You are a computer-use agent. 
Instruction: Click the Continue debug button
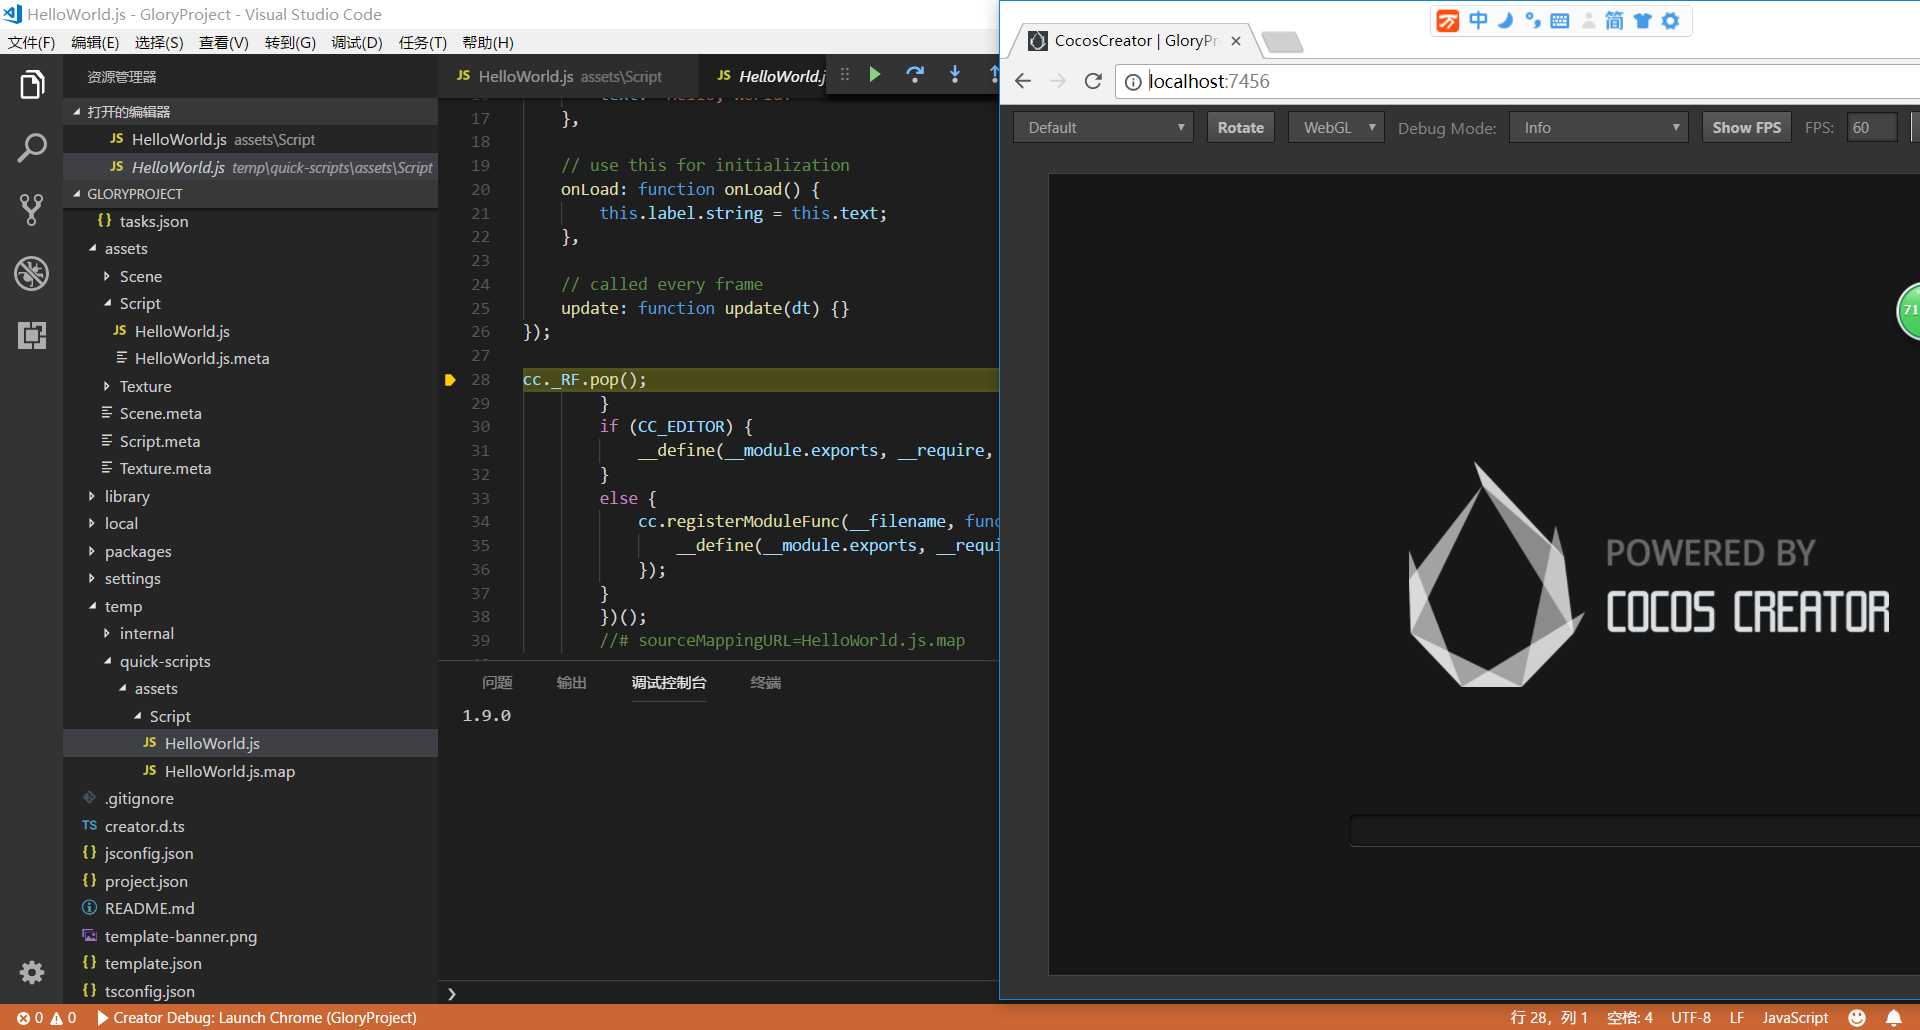[875, 74]
